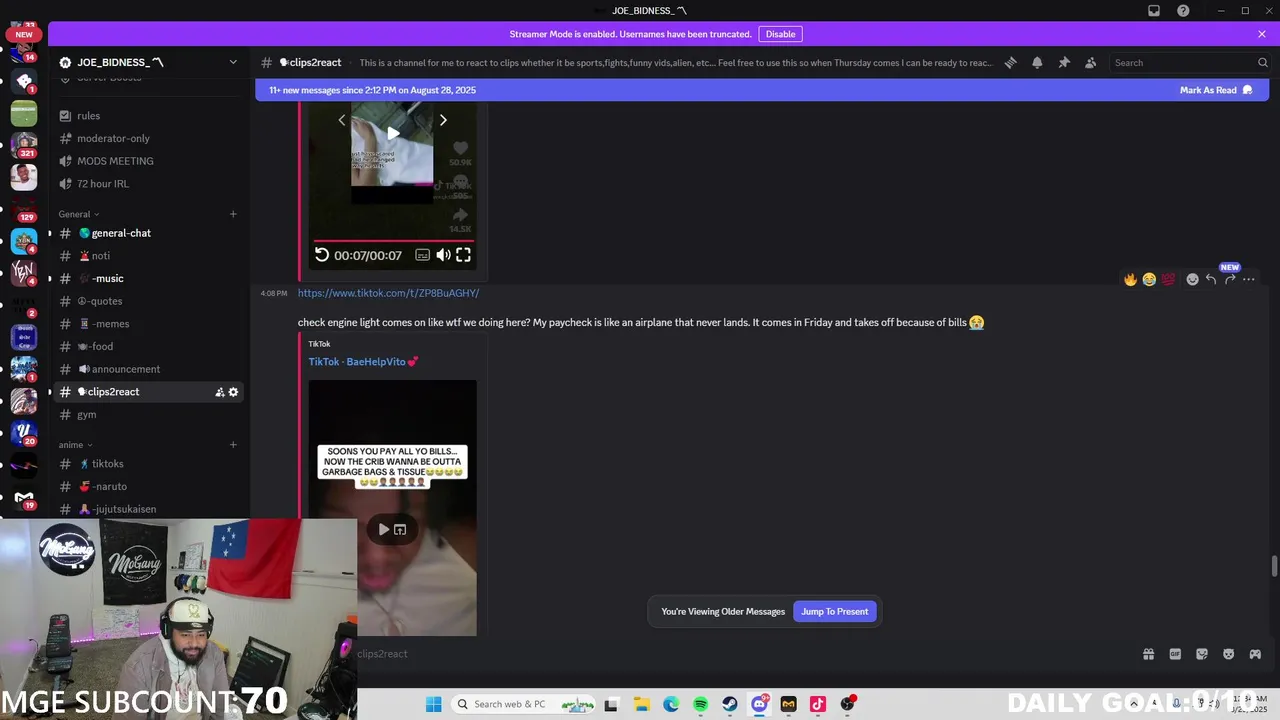The width and height of the screenshot is (1280, 720).
Task: Open Steam from the taskbar
Action: coord(730,704)
